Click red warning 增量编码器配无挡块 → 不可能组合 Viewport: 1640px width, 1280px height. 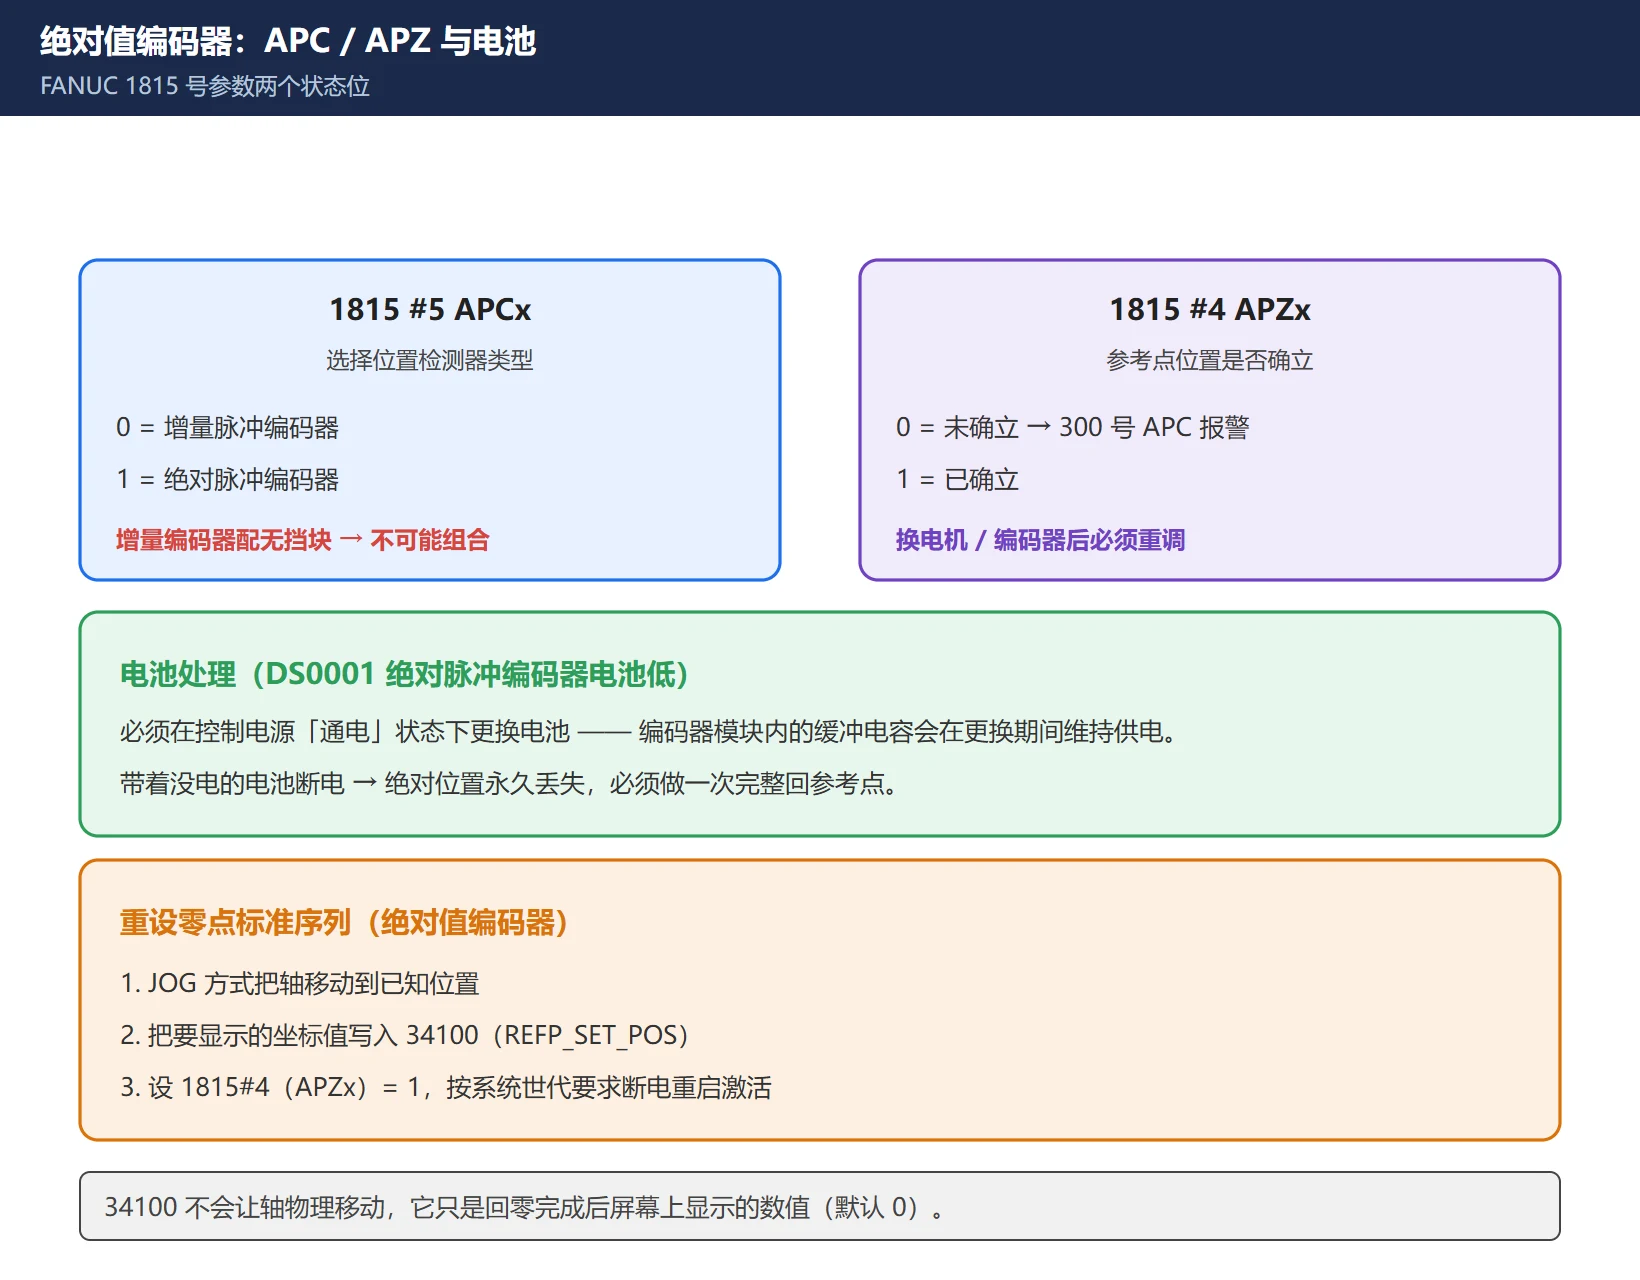coord(303,540)
